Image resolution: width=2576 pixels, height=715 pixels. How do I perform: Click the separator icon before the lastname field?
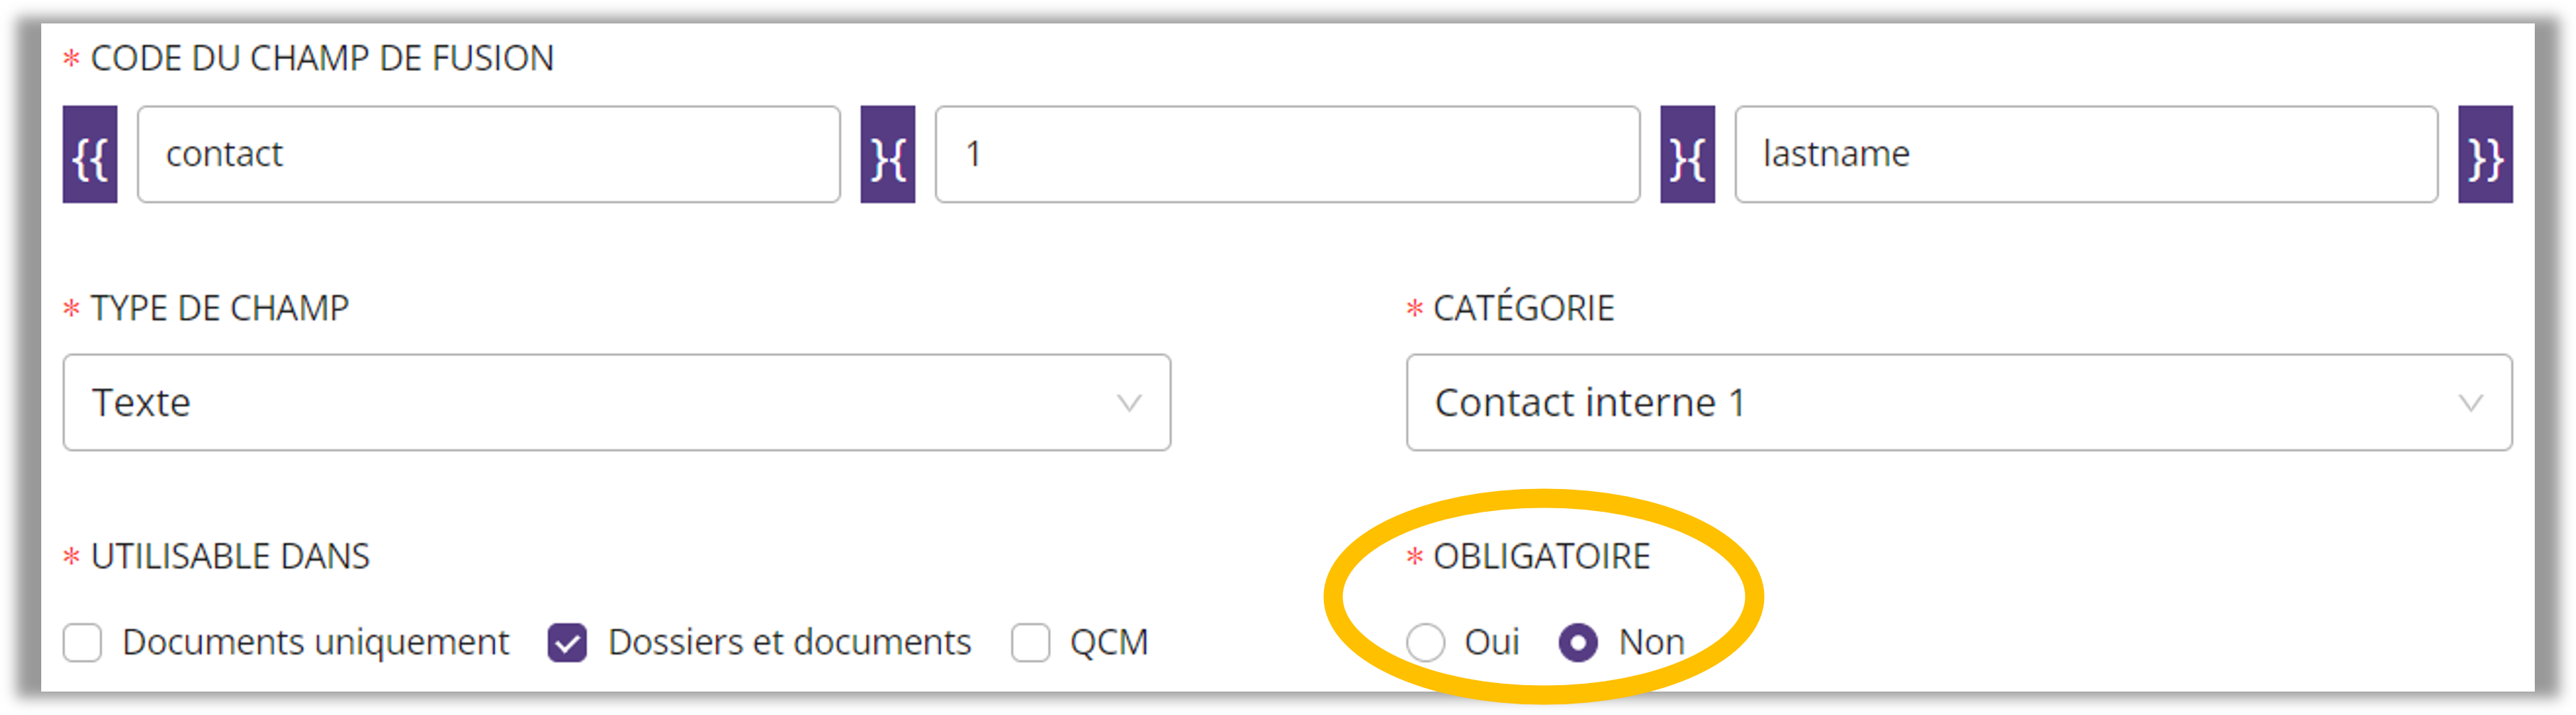tap(1687, 155)
